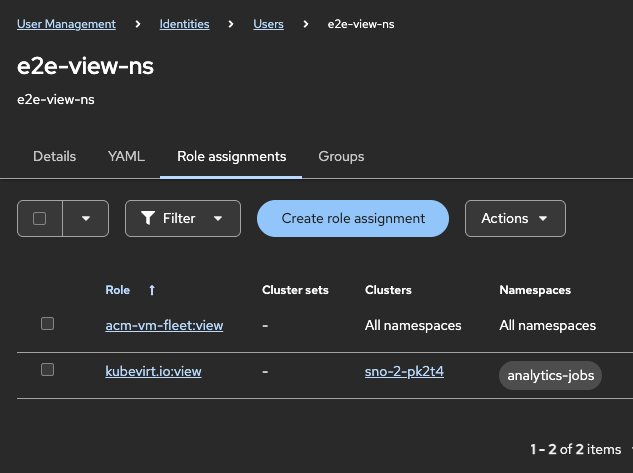The height and width of the screenshot is (473, 633).
Task: Click the Role column sort arrow
Action: 152,290
